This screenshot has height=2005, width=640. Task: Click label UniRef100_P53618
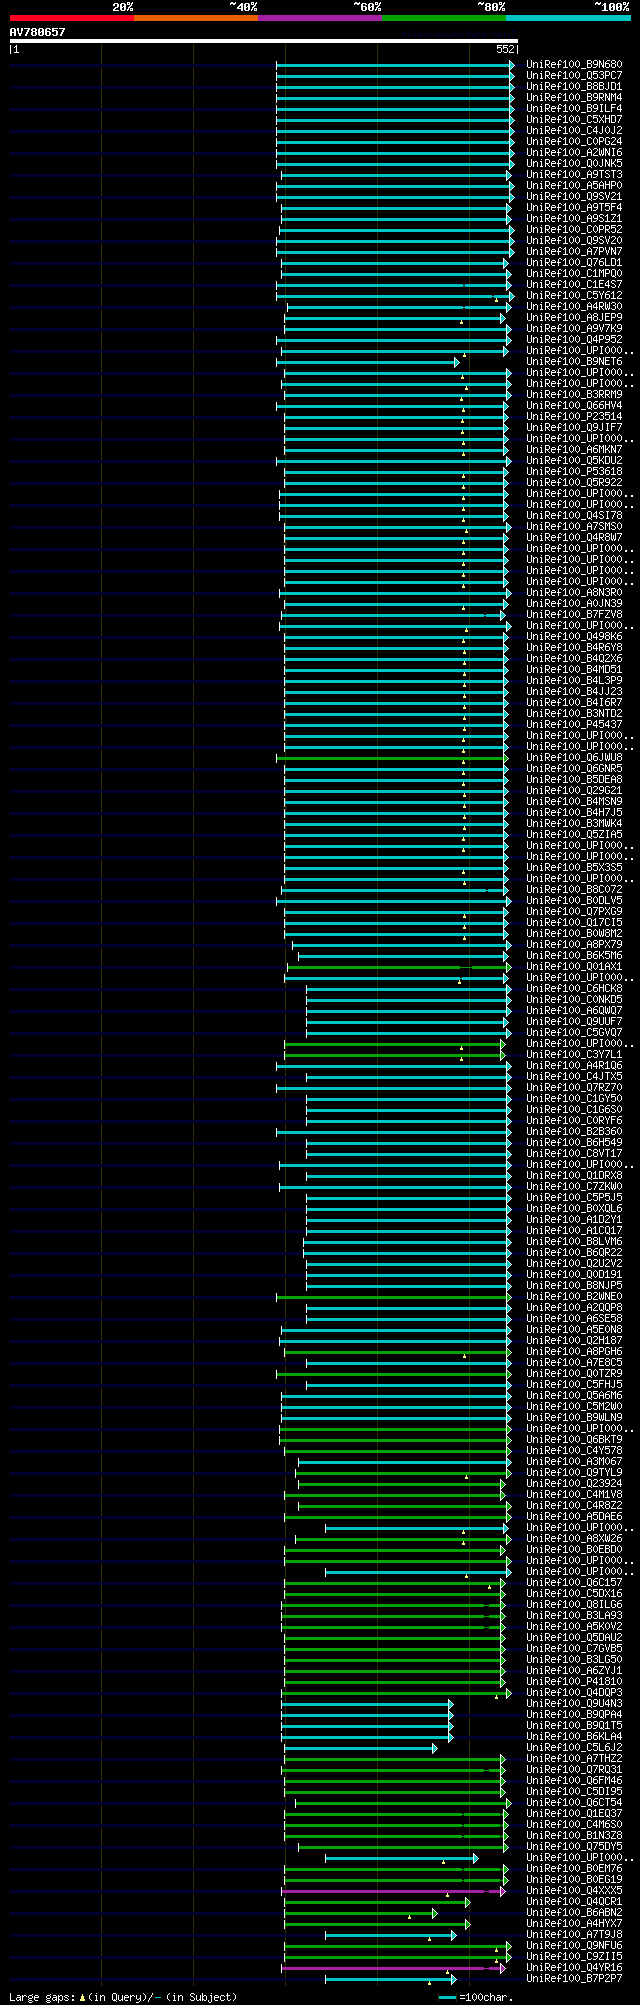(574, 471)
